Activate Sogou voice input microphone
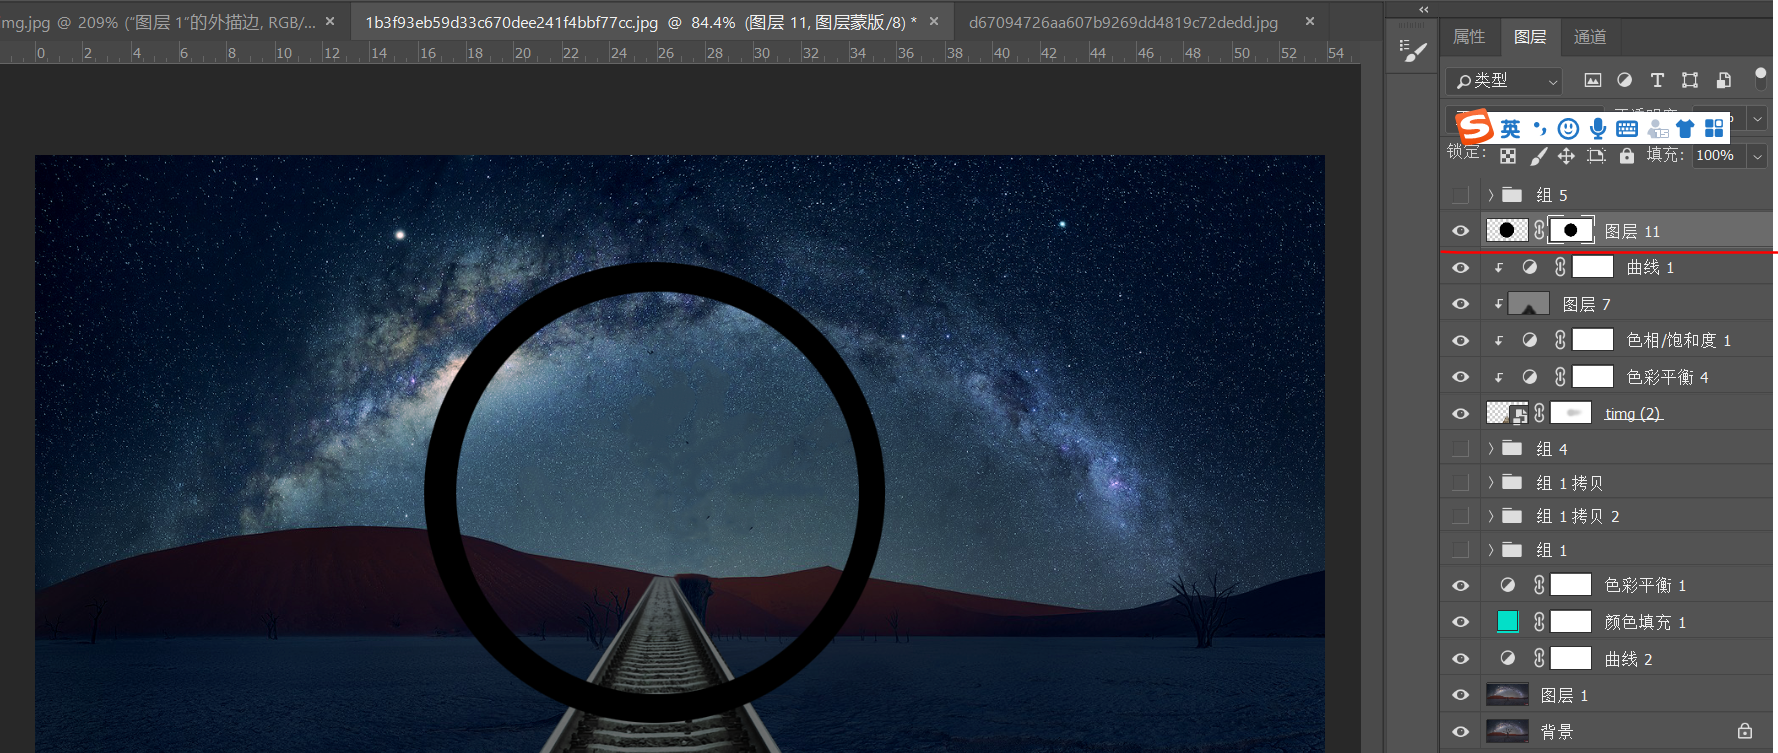 1598,128
